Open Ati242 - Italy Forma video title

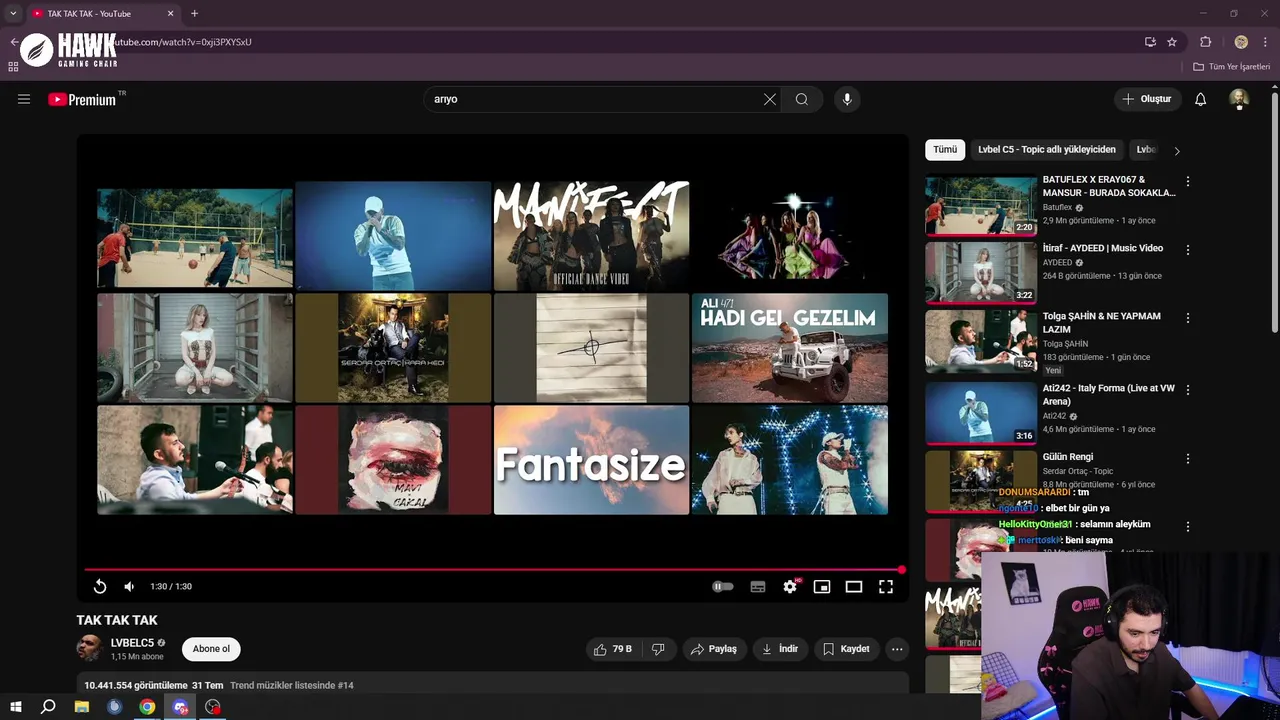coord(1109,394)
